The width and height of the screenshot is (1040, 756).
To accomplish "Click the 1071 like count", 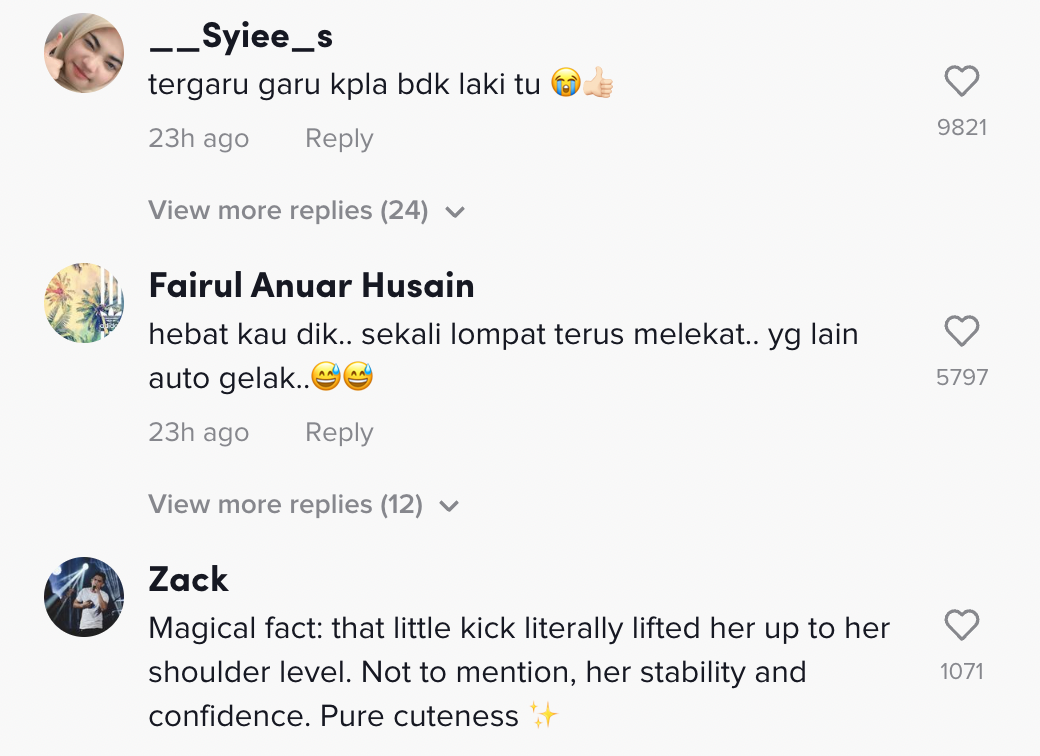I will pos(962,672).
